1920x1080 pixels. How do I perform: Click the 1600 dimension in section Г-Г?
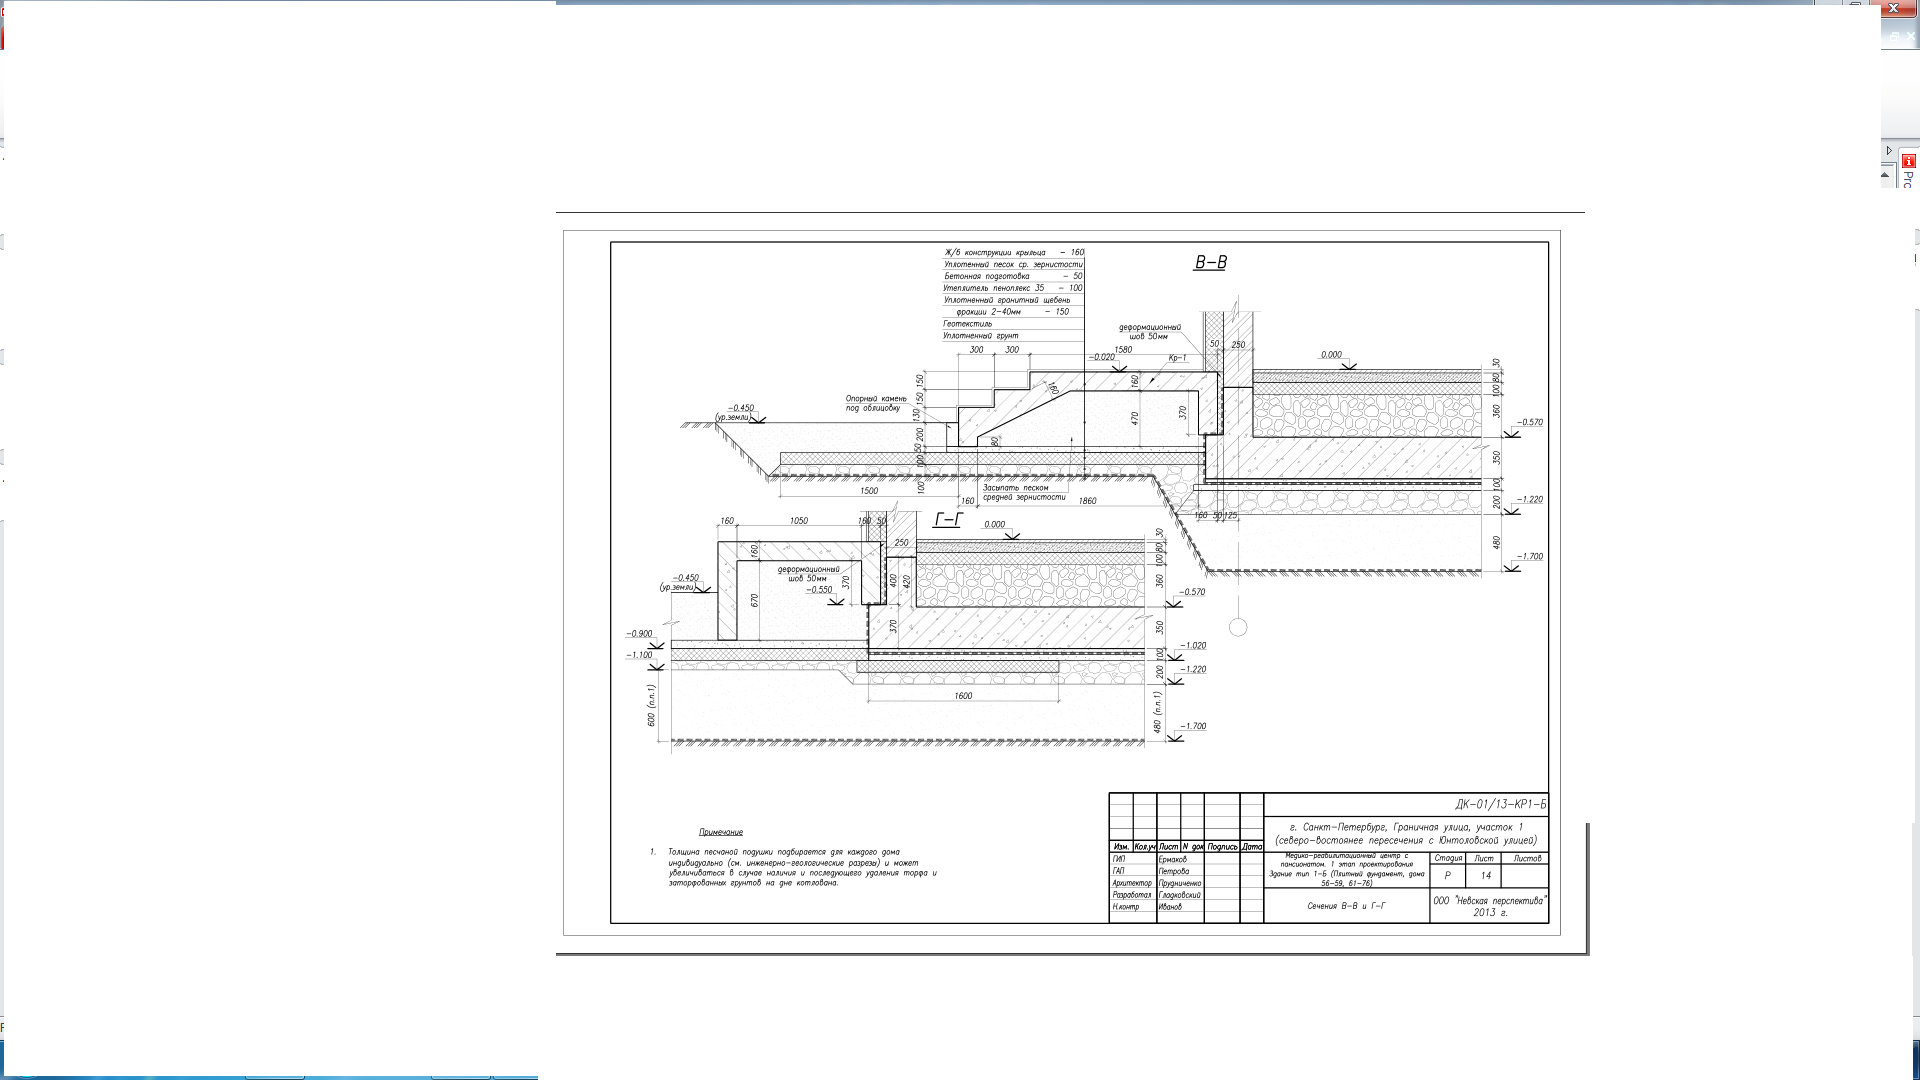click(x=962, y=696)
